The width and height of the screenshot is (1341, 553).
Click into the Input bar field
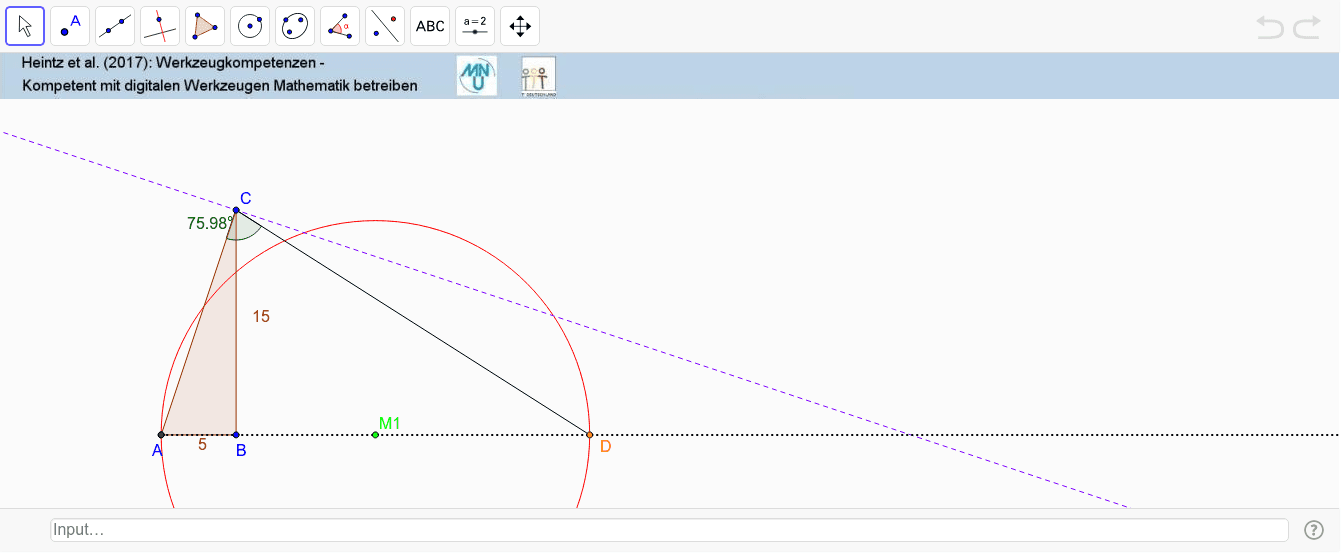click(x=669, y=530)
